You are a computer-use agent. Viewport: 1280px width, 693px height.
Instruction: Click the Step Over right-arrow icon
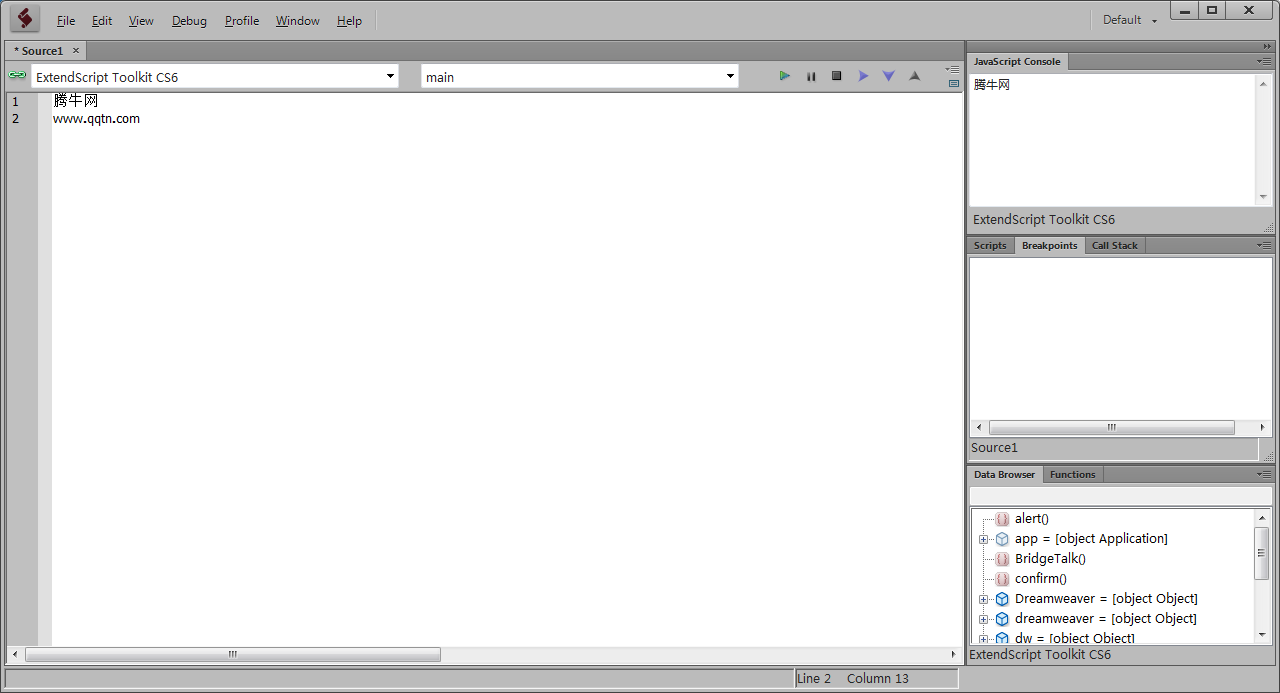point(863,76)
